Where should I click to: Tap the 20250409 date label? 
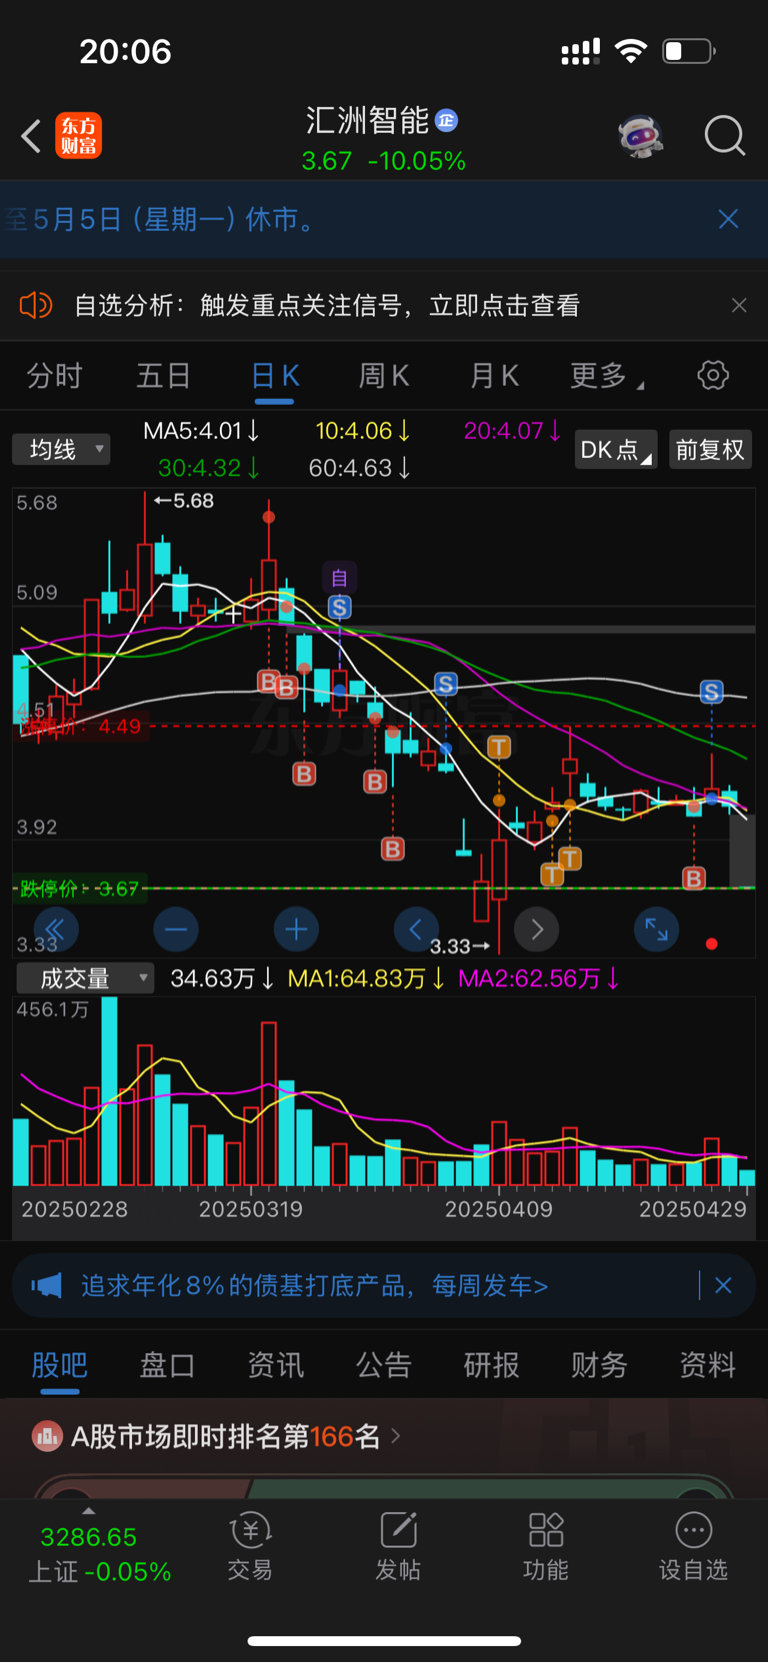coord(499,1209)
